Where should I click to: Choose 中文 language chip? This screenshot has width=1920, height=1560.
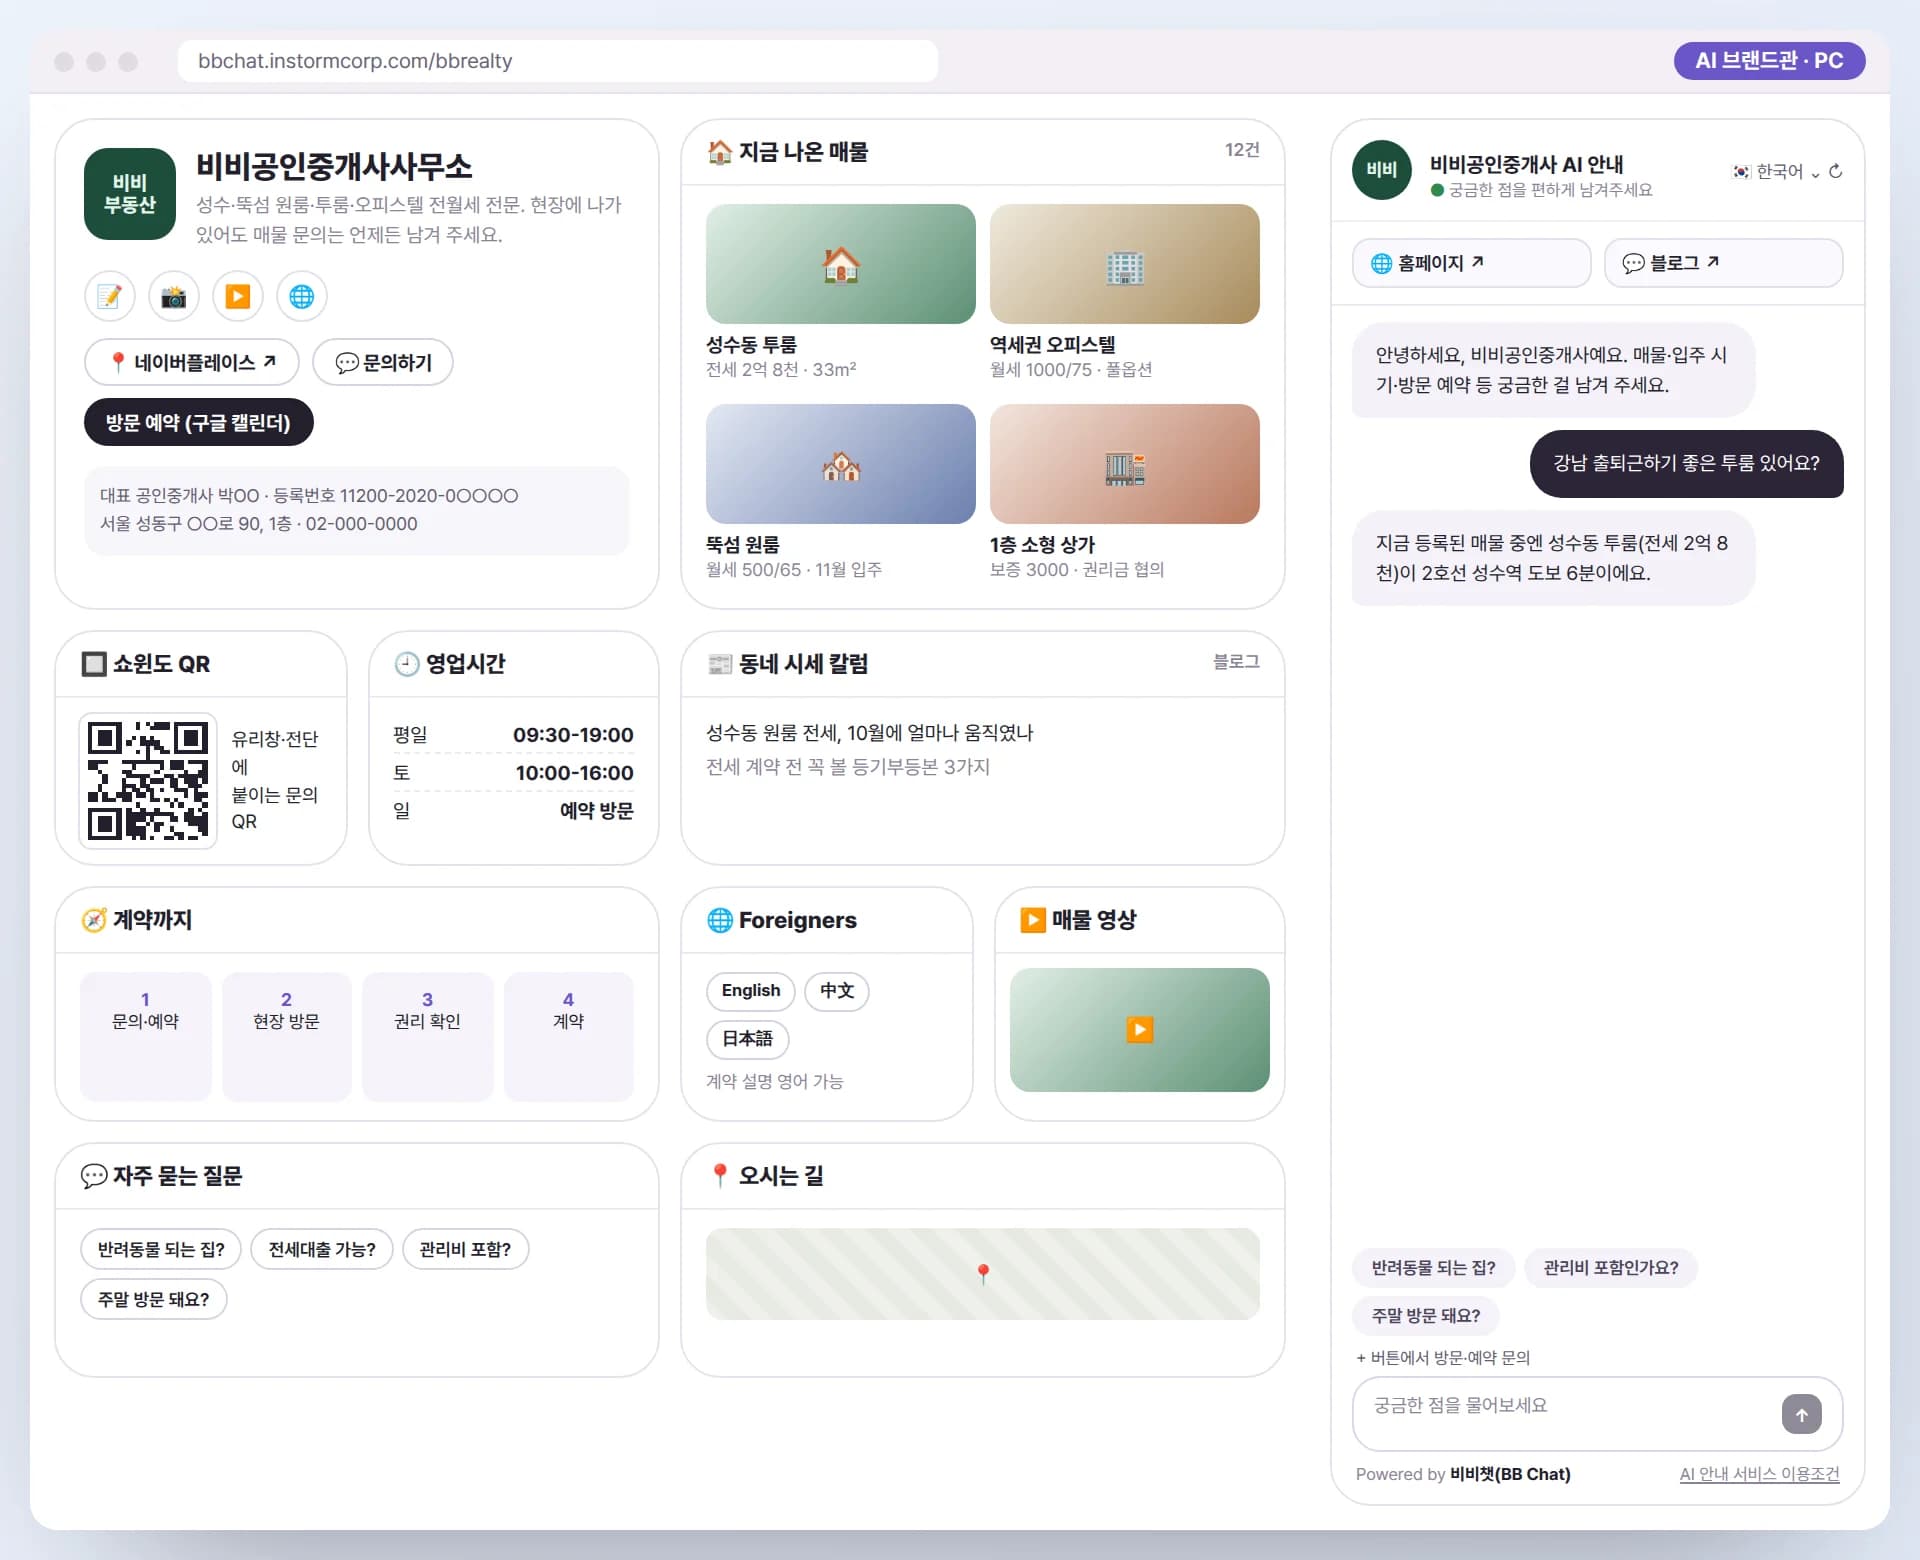point(837,991)
